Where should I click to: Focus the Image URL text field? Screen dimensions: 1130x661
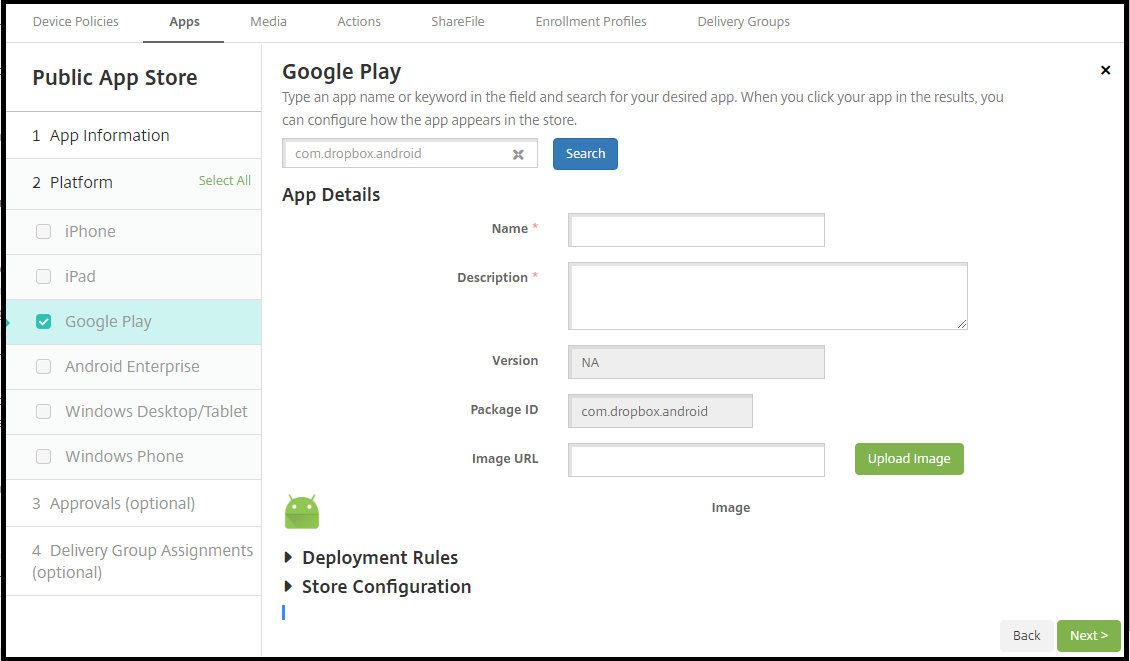(x=696, y=460)
